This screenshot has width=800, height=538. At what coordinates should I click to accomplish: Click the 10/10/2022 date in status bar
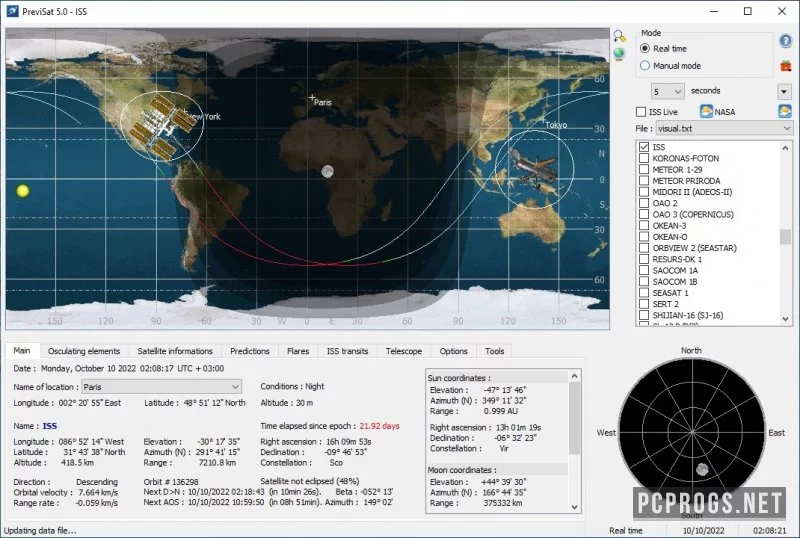coord(703,531)
